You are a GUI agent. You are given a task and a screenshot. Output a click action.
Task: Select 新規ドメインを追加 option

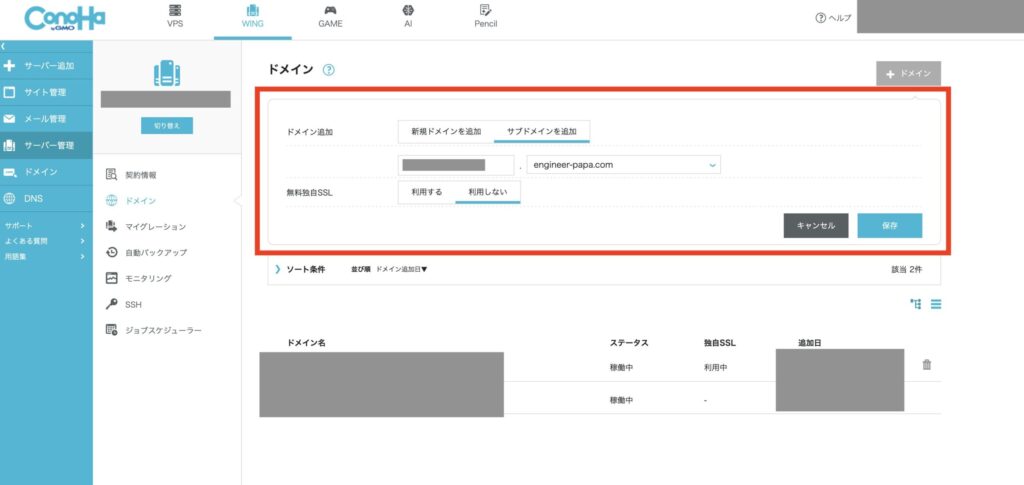coord(446,132)
